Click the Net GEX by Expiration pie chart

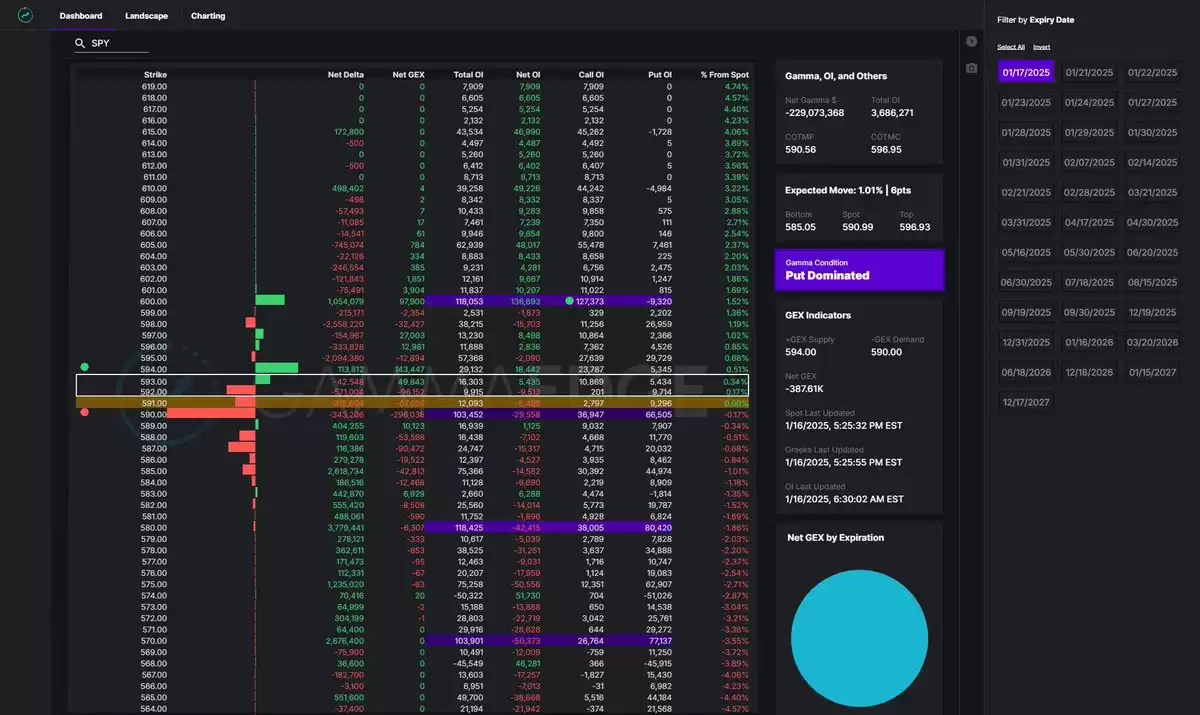(x=859, y=640)
